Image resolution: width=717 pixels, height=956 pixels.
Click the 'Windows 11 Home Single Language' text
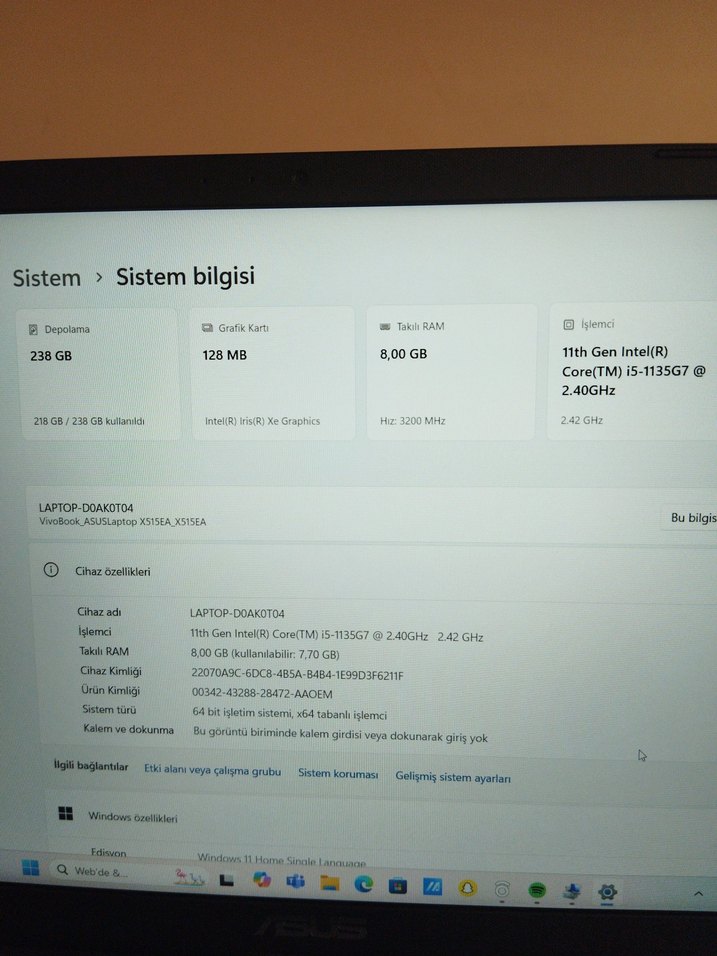pyautogui.click(x=282, y=860)
